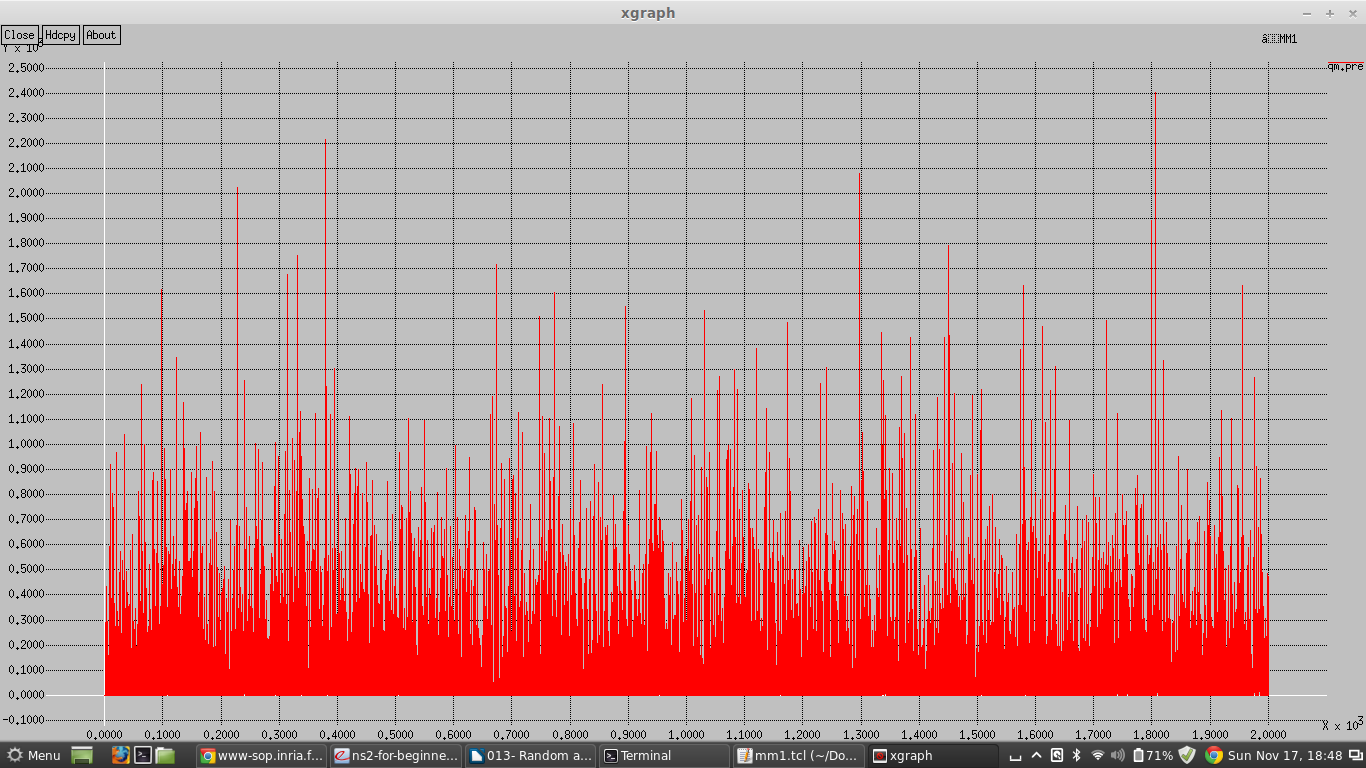Click the Chrome icon in the system tray
Image resolution: width=1366 pixels, height=768 pixels.
tap(1213, 755)
